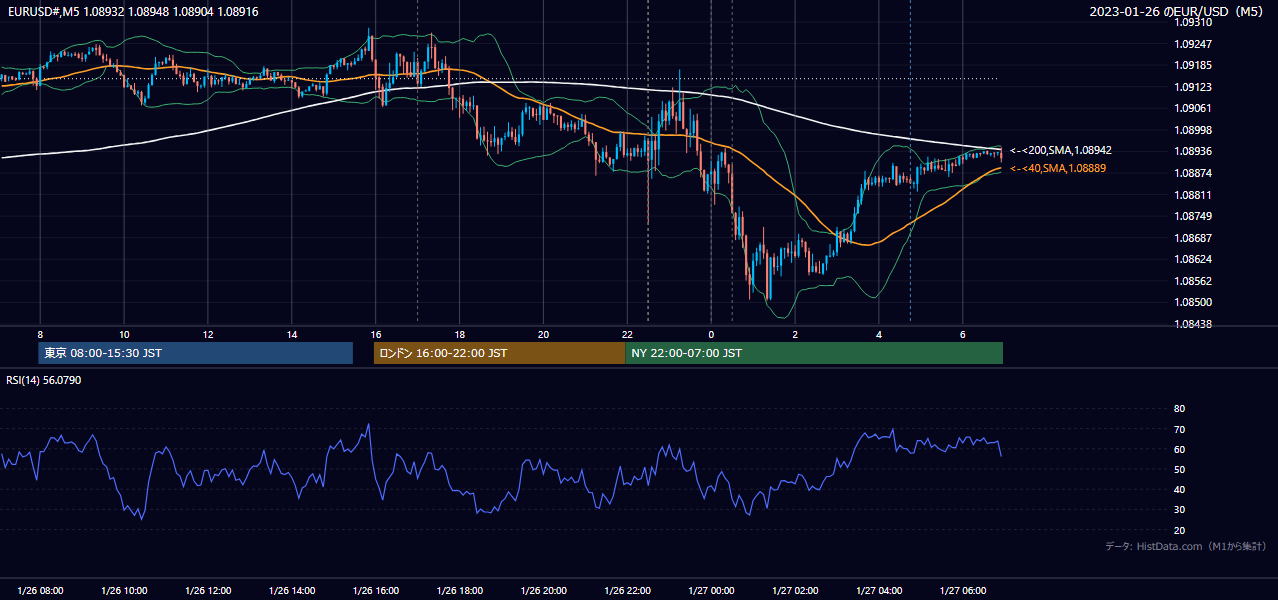Click price axis value 1.08936
The width and height of the screenshot is (1278, 600).
click(x=1193, y=151)
